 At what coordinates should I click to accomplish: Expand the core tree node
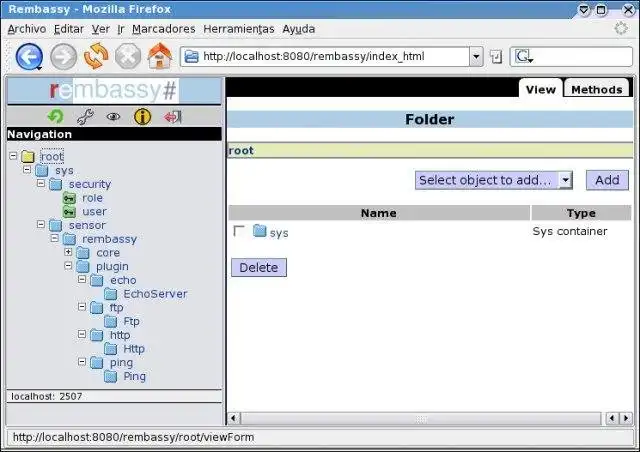[x=68, y=252]
